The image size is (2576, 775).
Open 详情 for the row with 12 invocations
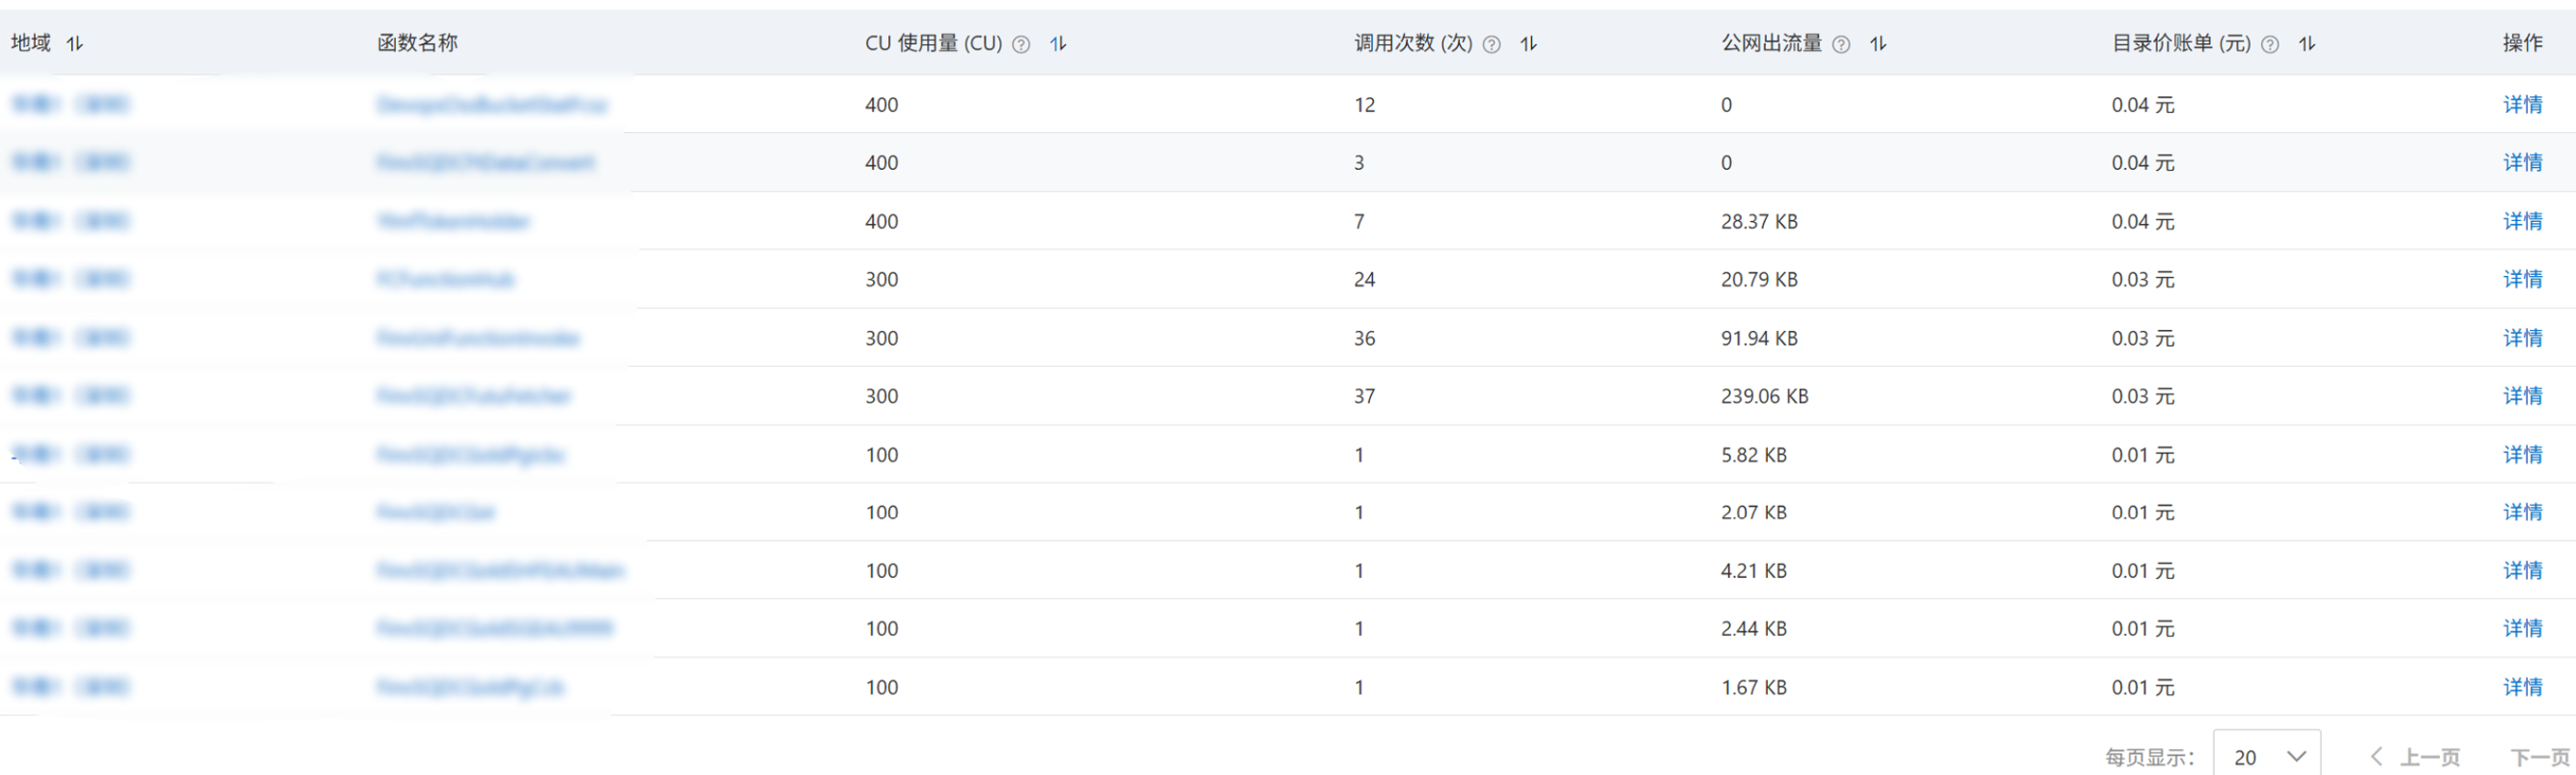[2522, 104]
